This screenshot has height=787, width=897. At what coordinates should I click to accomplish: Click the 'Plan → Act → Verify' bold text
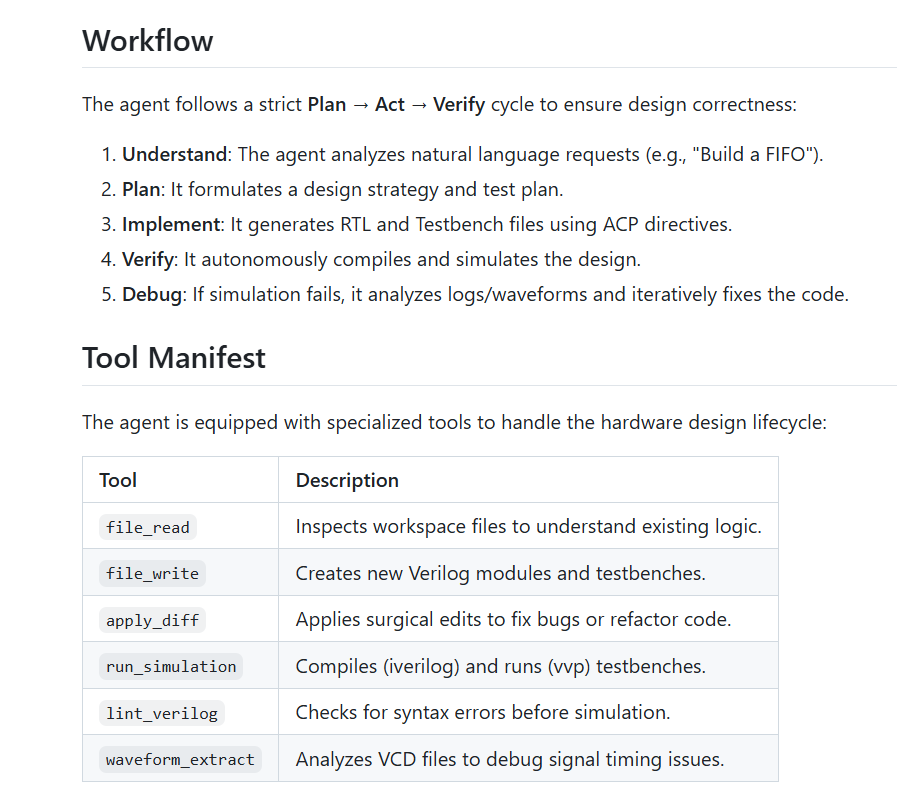point(396,105)
